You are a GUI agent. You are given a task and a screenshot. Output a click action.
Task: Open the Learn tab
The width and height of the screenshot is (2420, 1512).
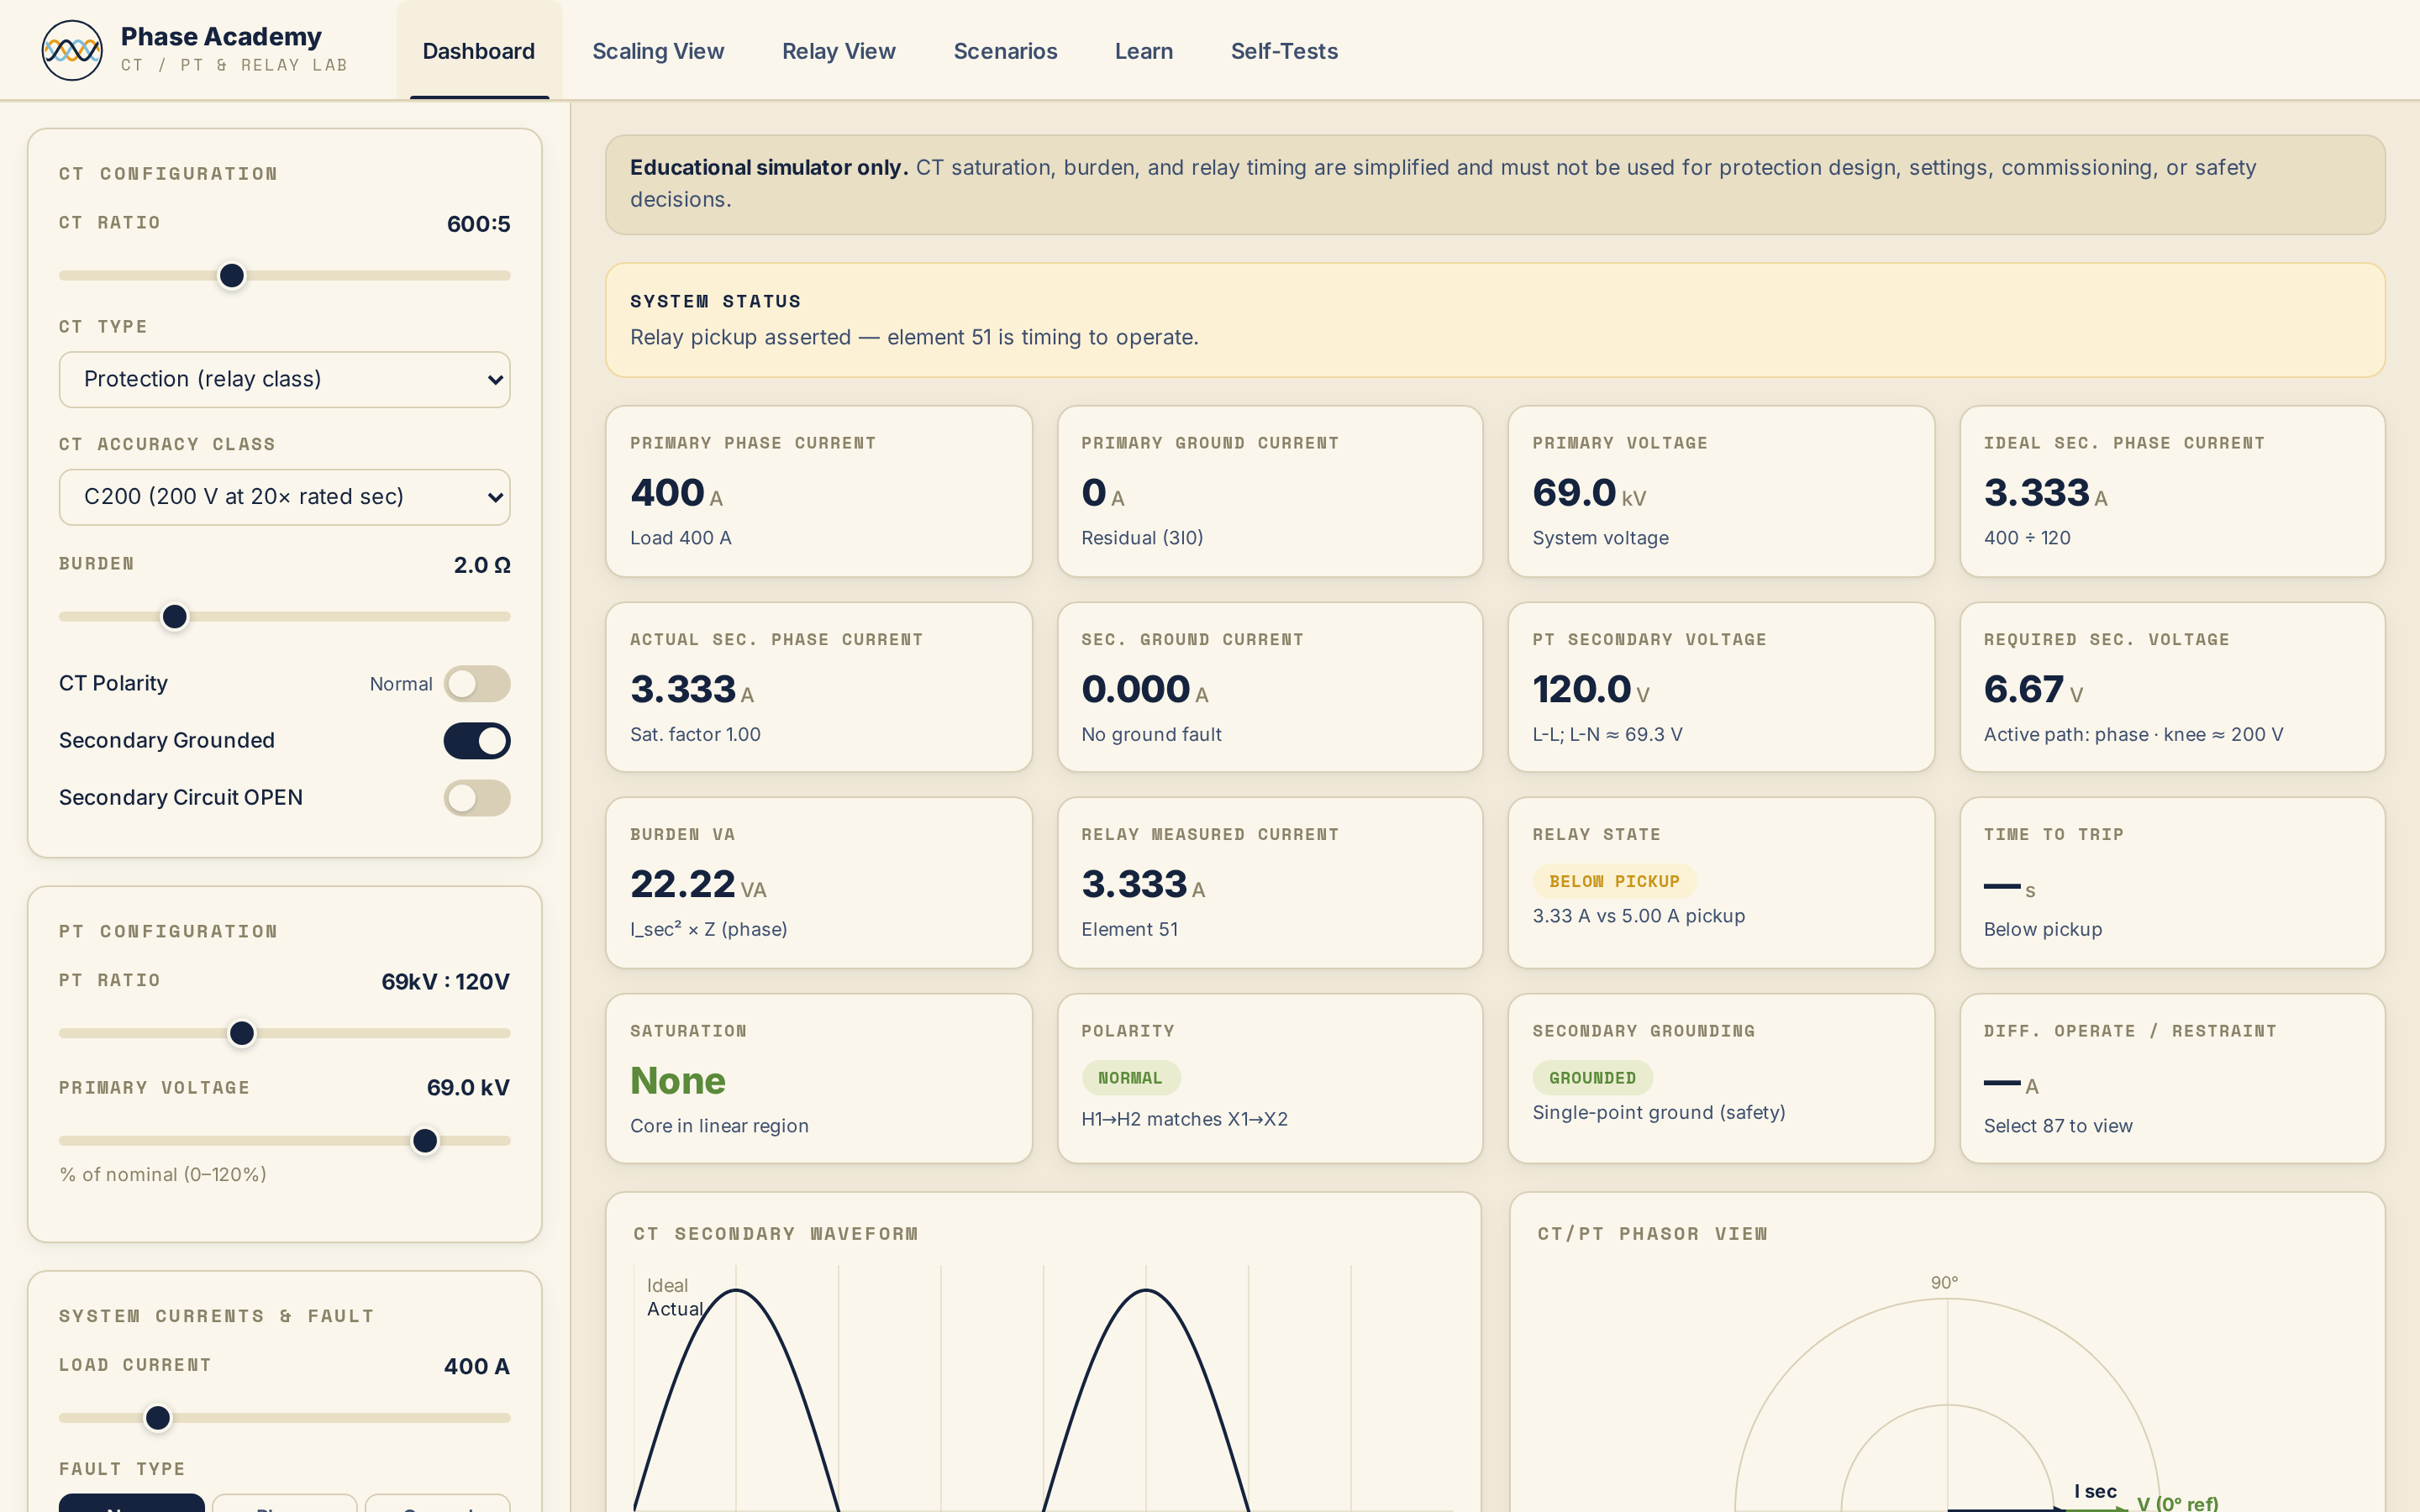tap(1144, 51)
